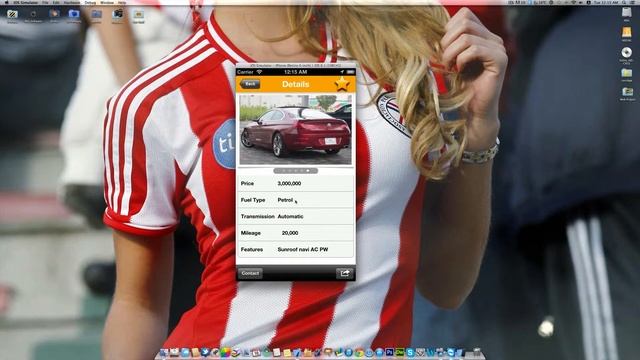Click the Wi-Fi icon in the Mac menu bar
Image resolution: width=640 pixels, height=360 pixels.
pos(574,2)
